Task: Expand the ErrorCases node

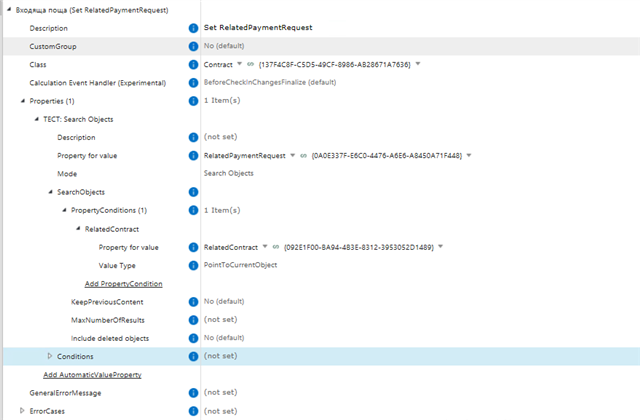Action: pos(22,411)
